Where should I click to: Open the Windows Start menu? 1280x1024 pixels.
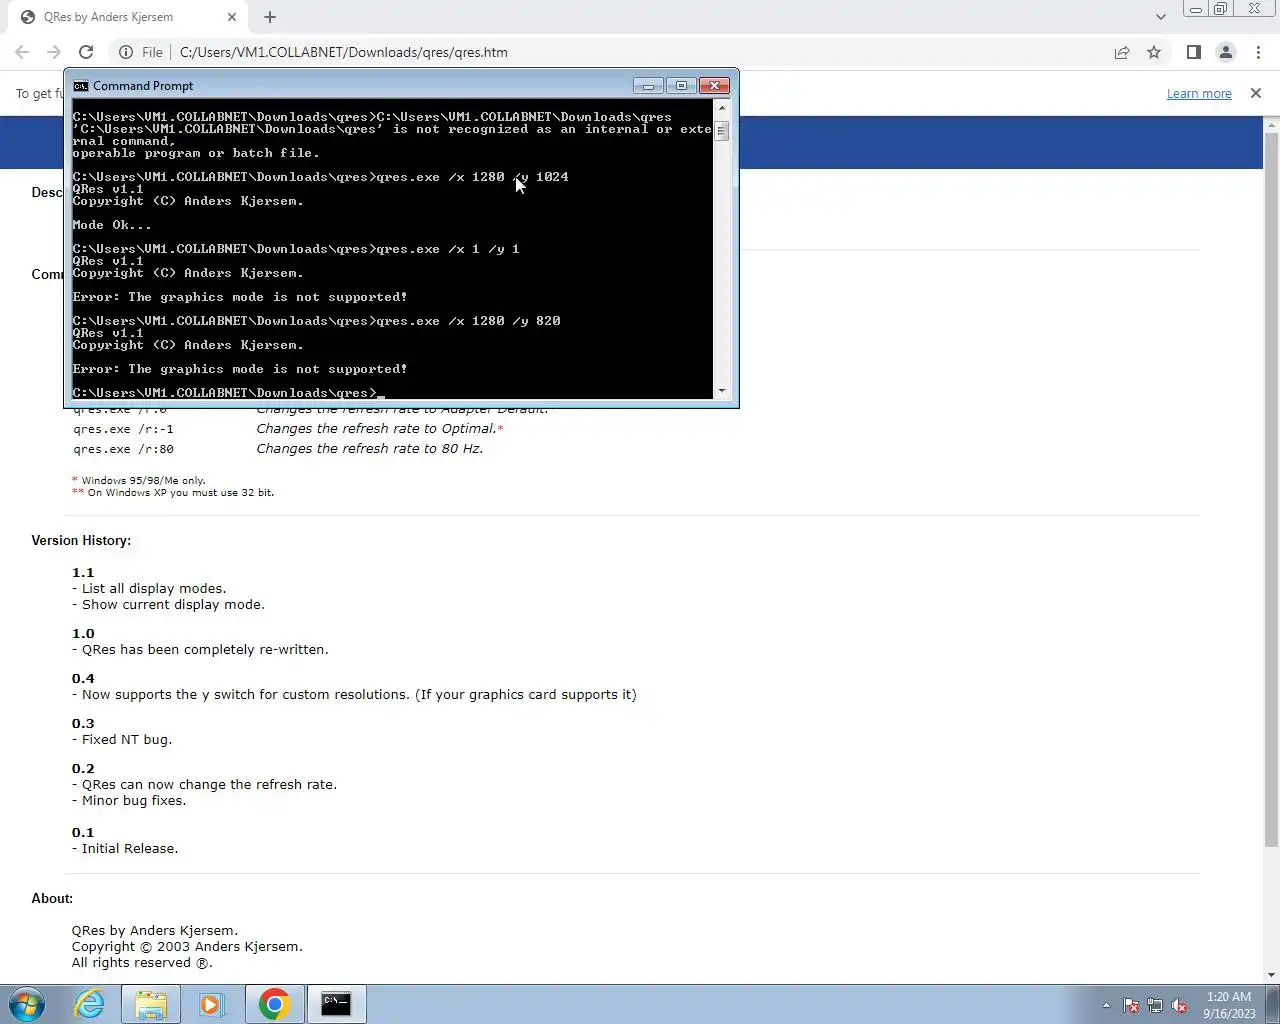[x=27, y=1004]
